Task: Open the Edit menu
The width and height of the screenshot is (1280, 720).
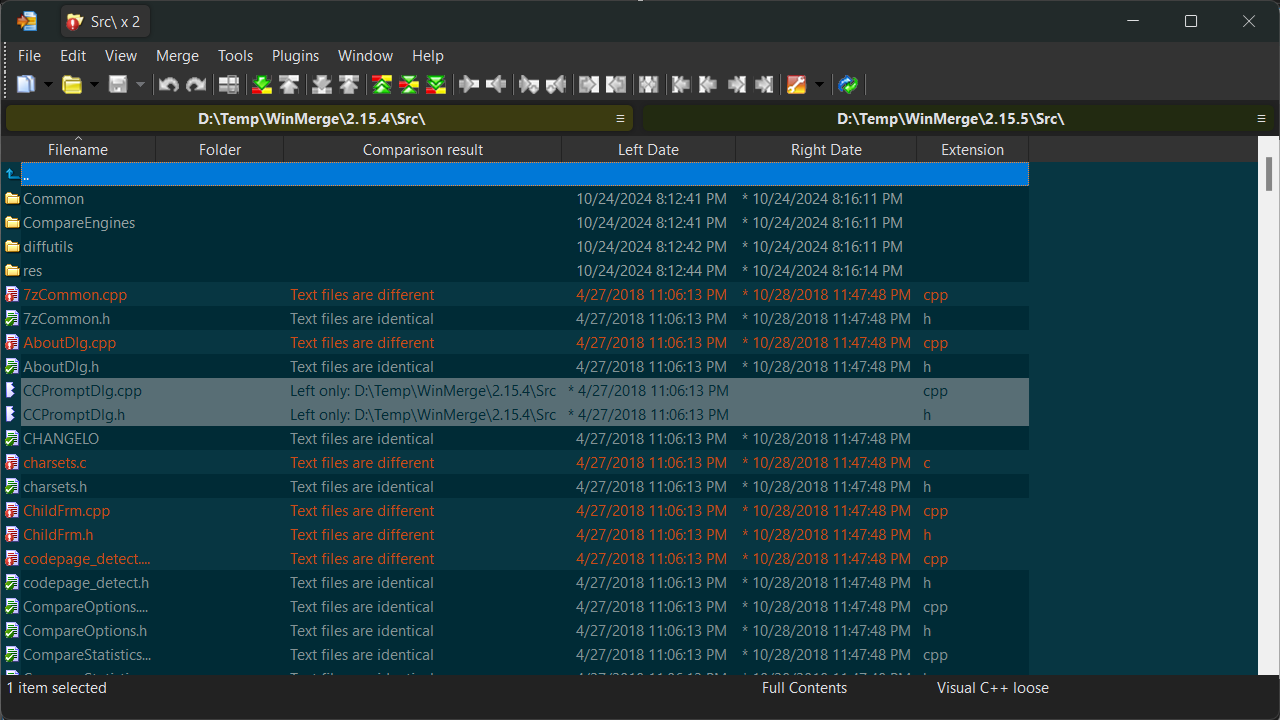Action: pos(73,56)
